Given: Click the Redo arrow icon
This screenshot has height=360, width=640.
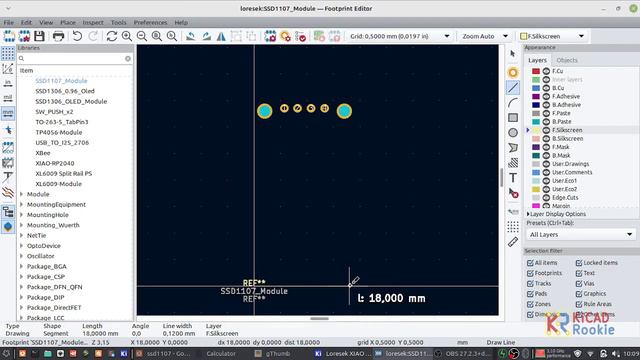Looking at the screenshot, I should (93, 36).
